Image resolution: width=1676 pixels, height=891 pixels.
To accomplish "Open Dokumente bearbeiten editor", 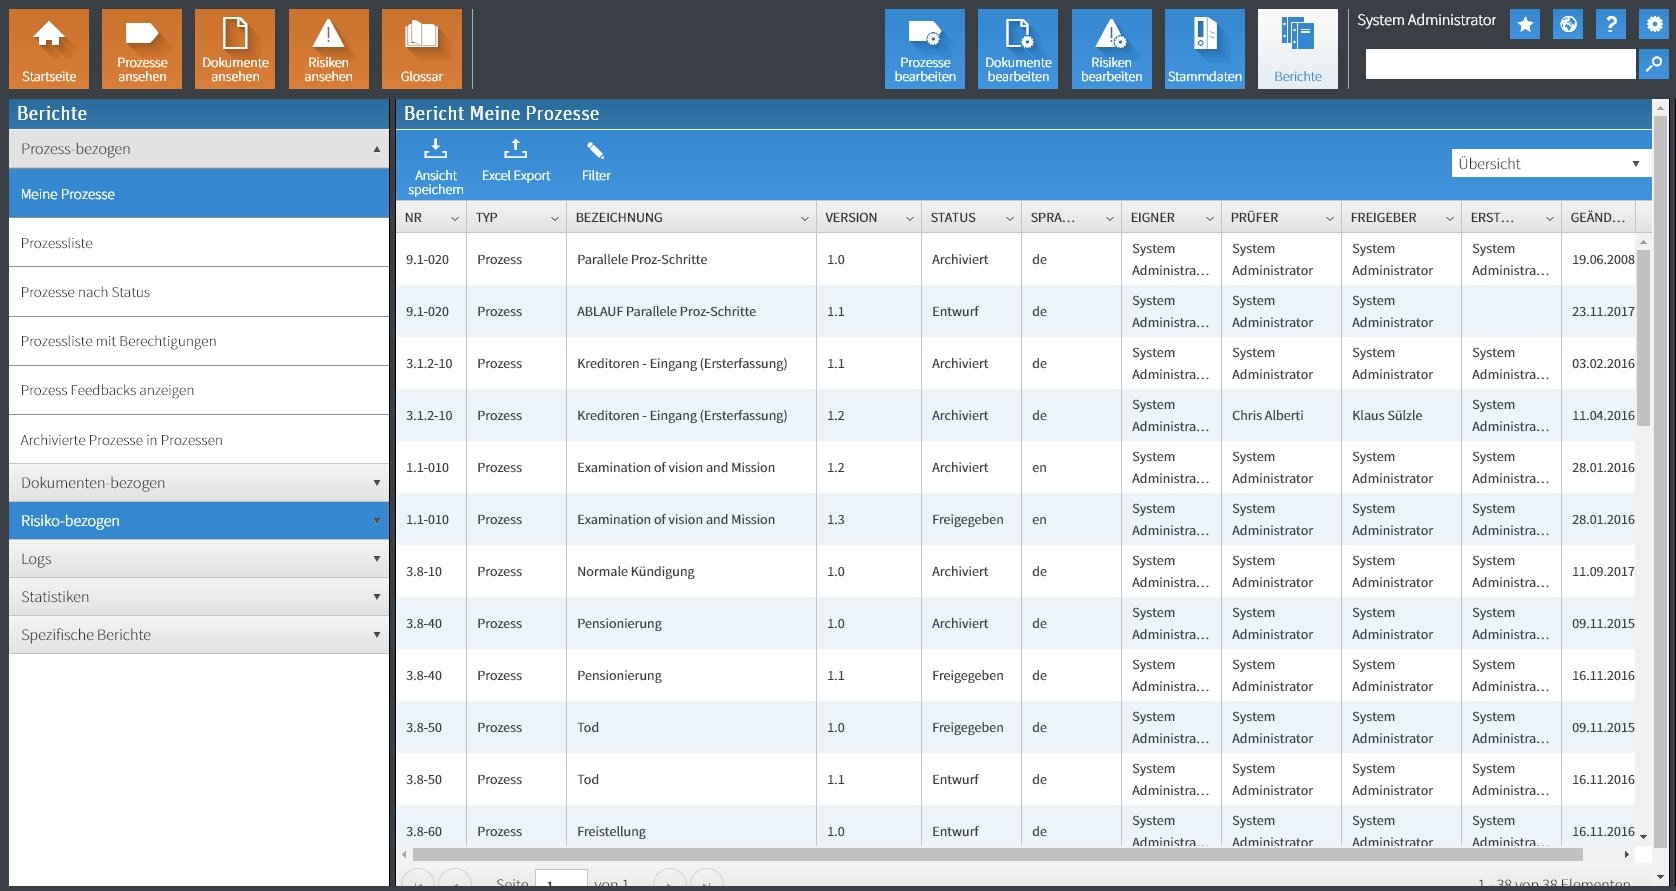I will click(x=1018, y=49).
